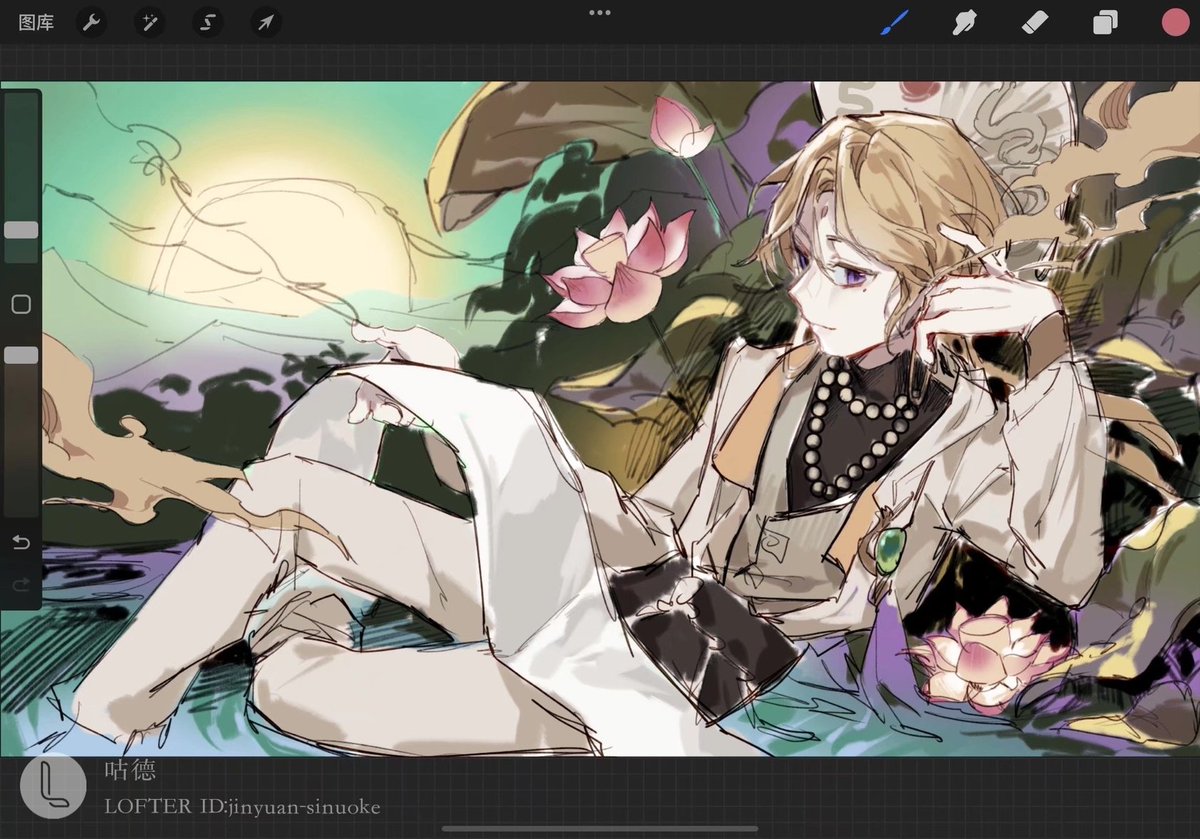Screen dimensions: 1200x839
Task: Open the pink color swatch picker
Action: 1175,22
